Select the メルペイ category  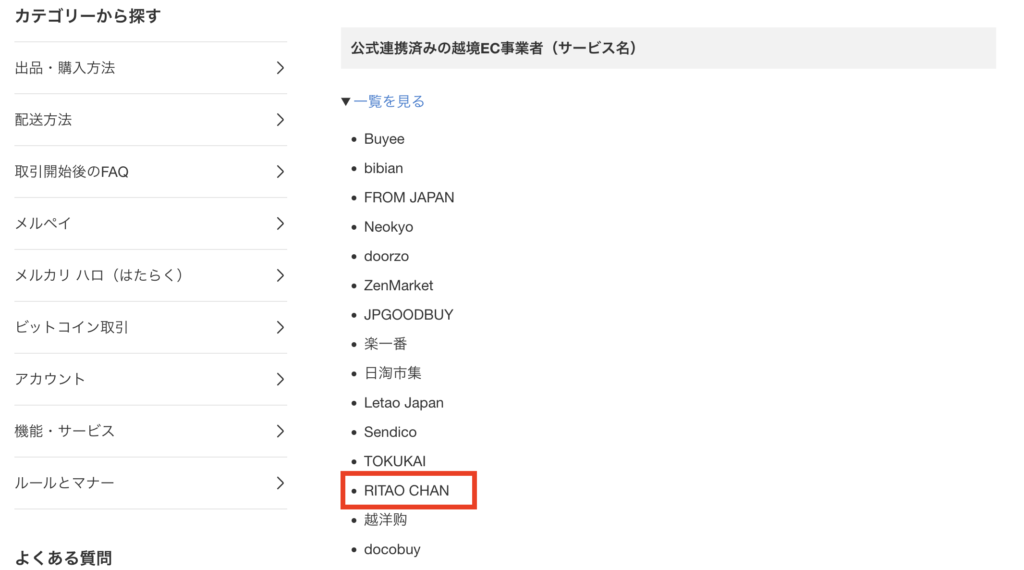44,224
